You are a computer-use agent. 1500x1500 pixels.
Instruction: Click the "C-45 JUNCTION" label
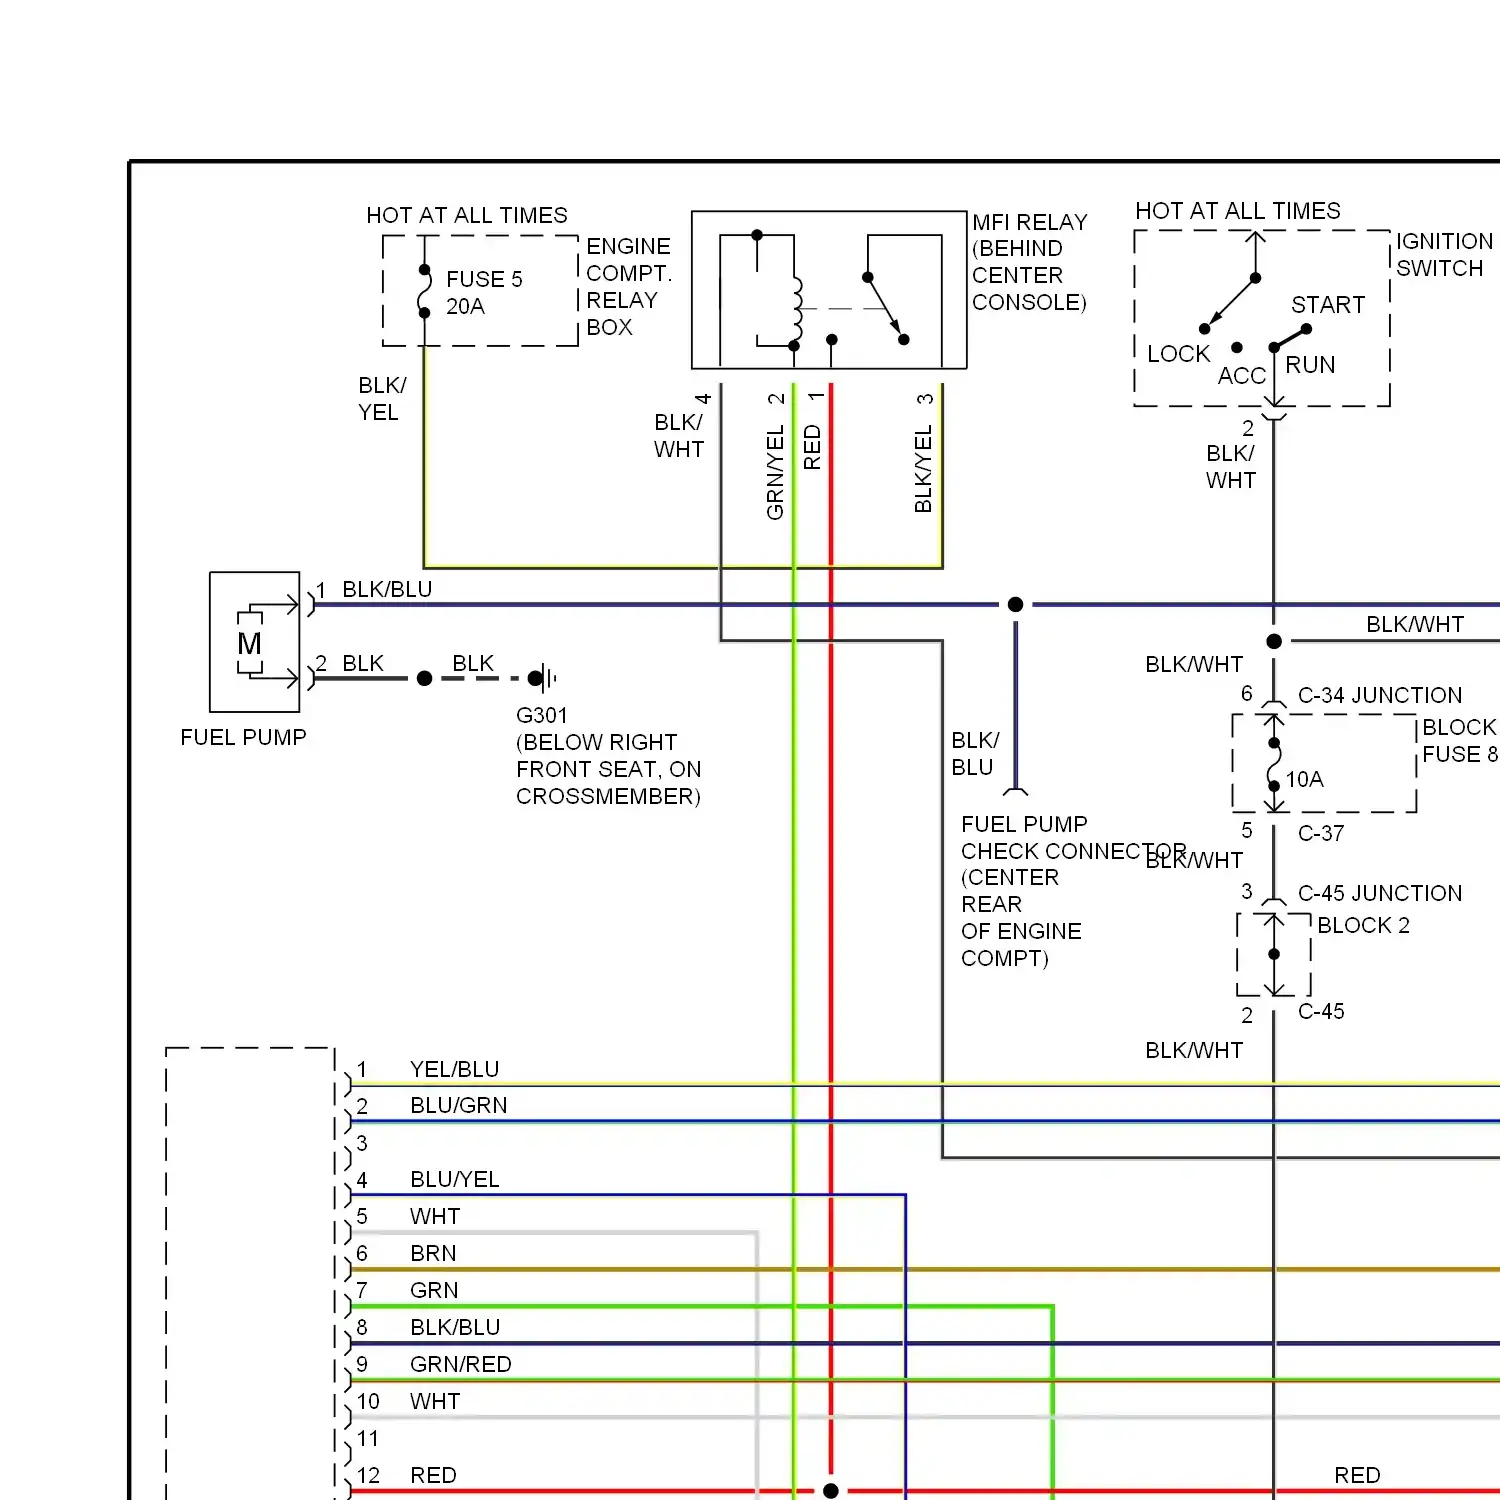pyautogui.click(x=1379, y=893)
